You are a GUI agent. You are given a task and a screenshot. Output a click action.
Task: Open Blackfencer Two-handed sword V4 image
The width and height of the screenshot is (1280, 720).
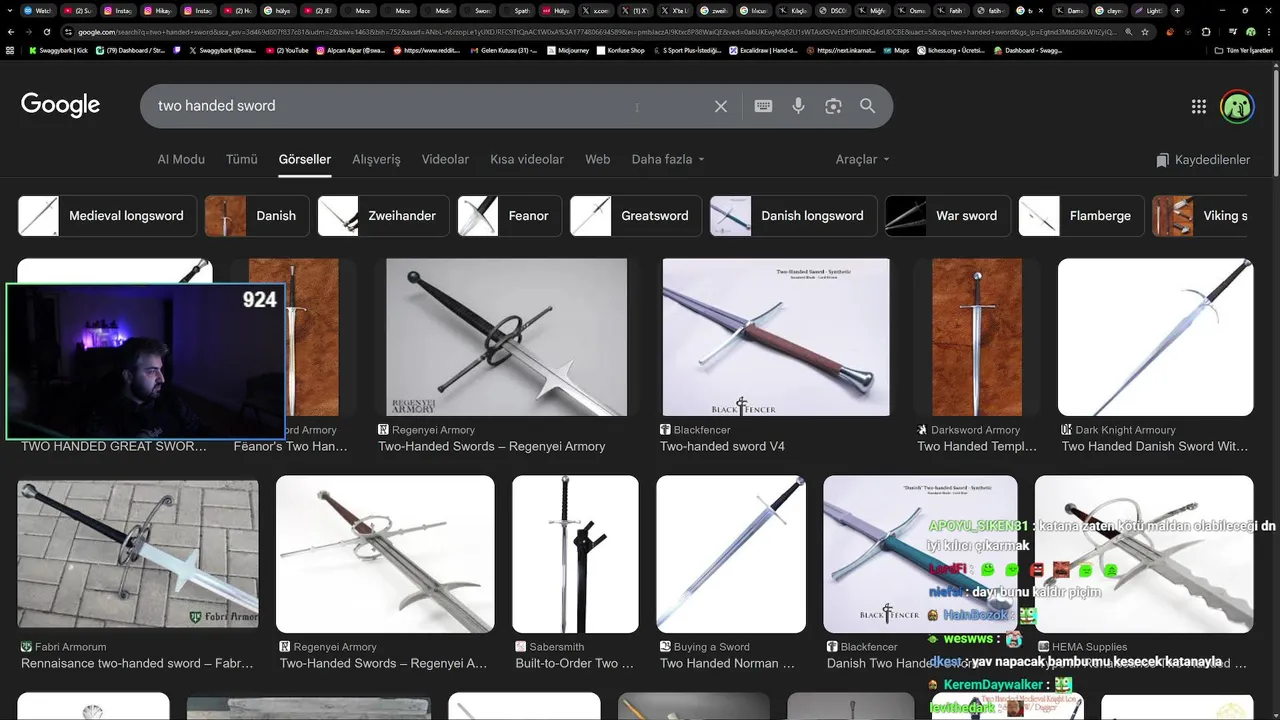(776, 337)
